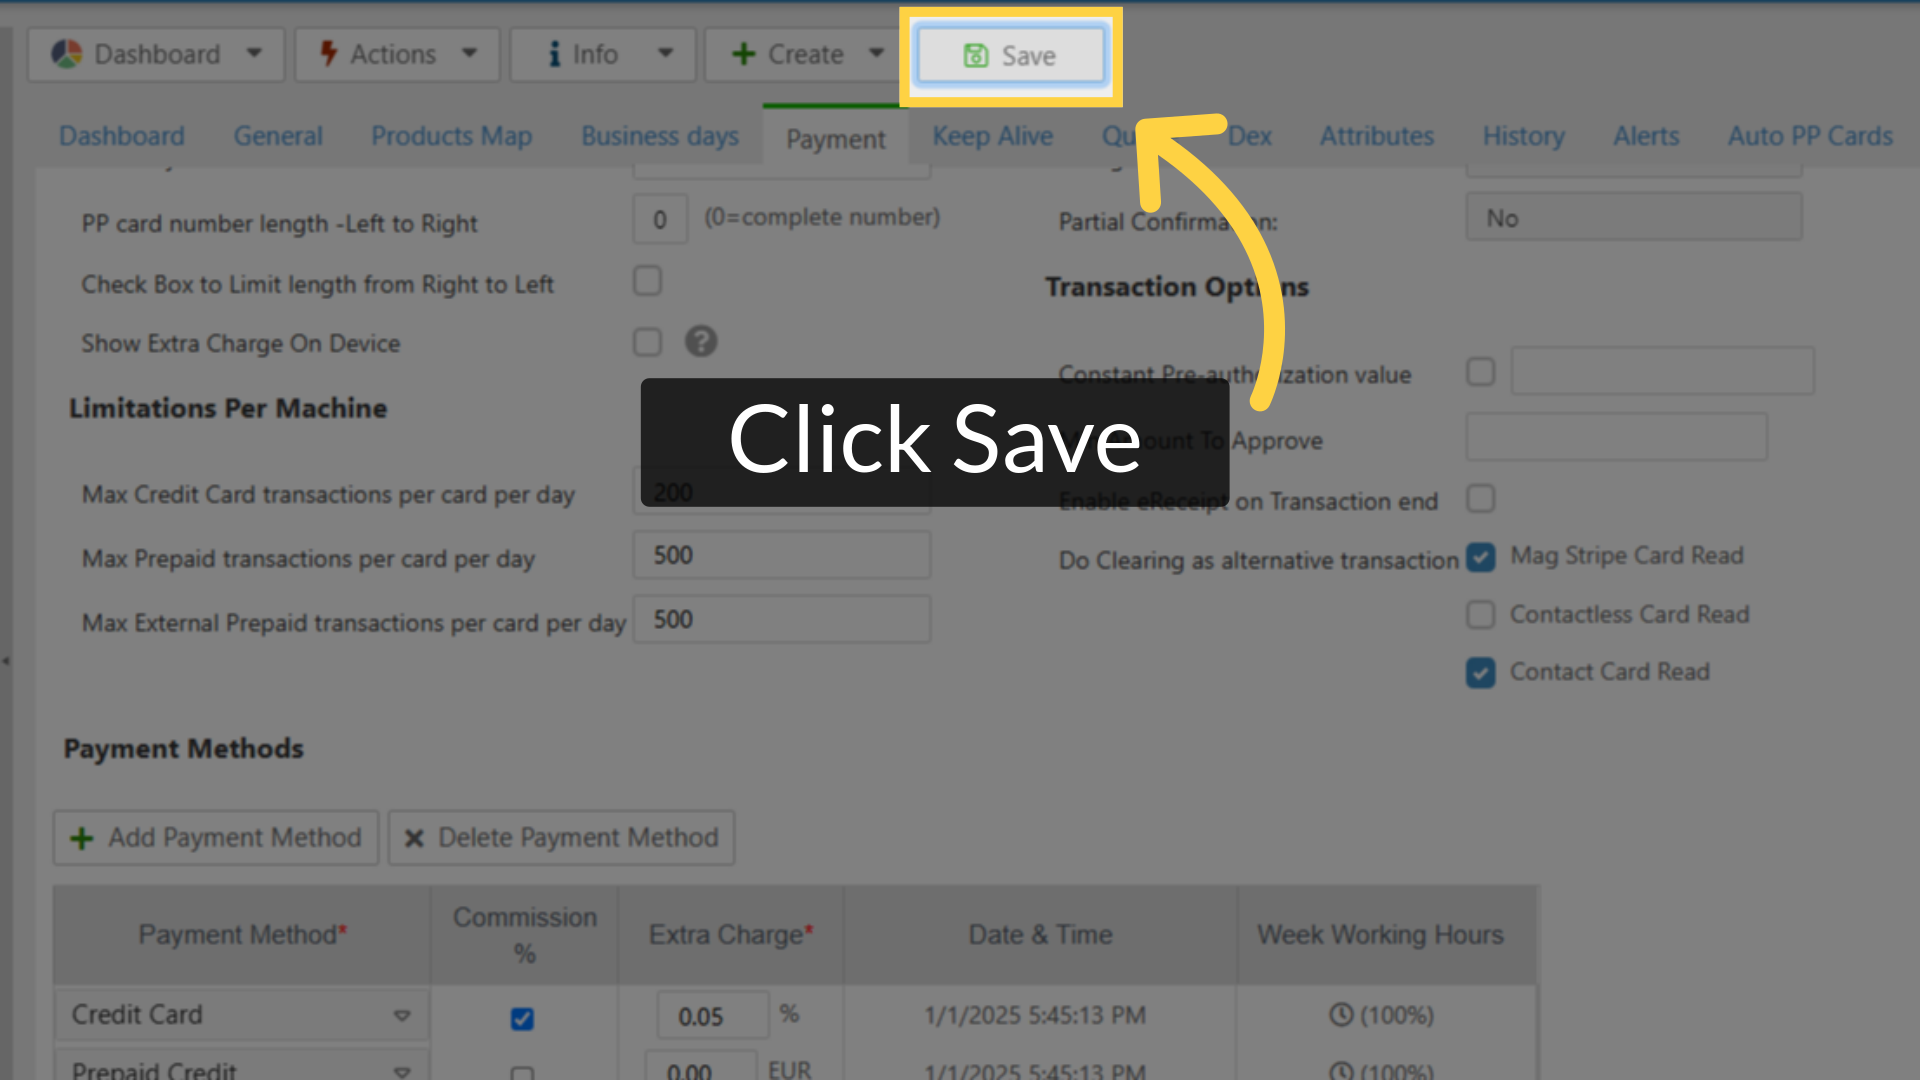Open the Business days tab

(x=660, y=136)
